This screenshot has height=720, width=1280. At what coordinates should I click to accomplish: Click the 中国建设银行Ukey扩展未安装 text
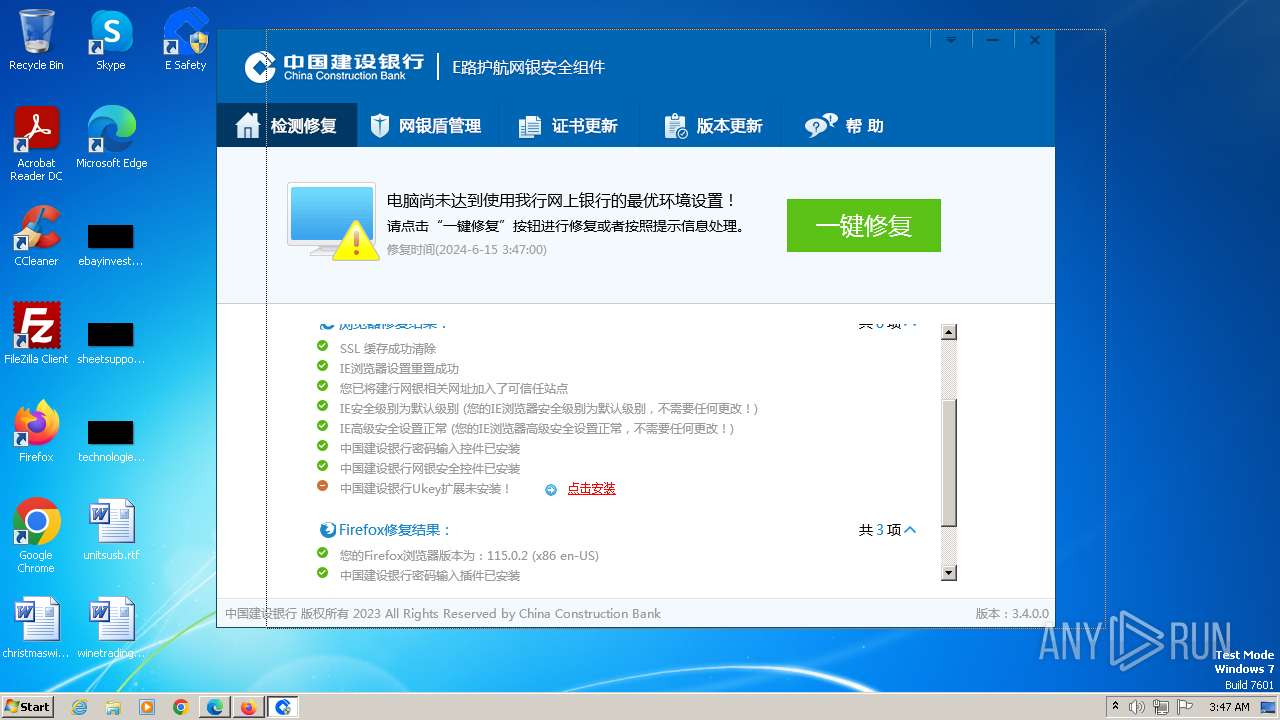pos(425,489)
